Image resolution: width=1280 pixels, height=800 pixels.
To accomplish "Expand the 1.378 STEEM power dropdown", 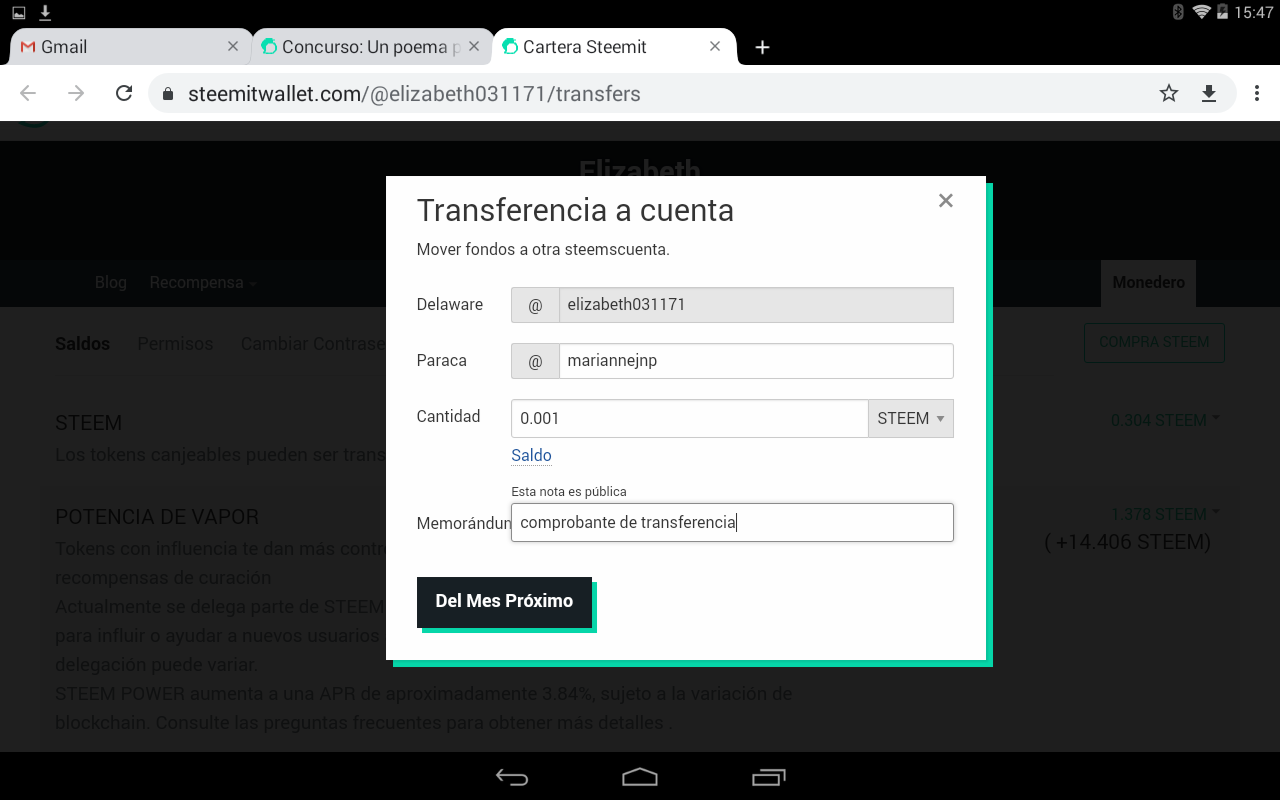I will [1166, 514].
